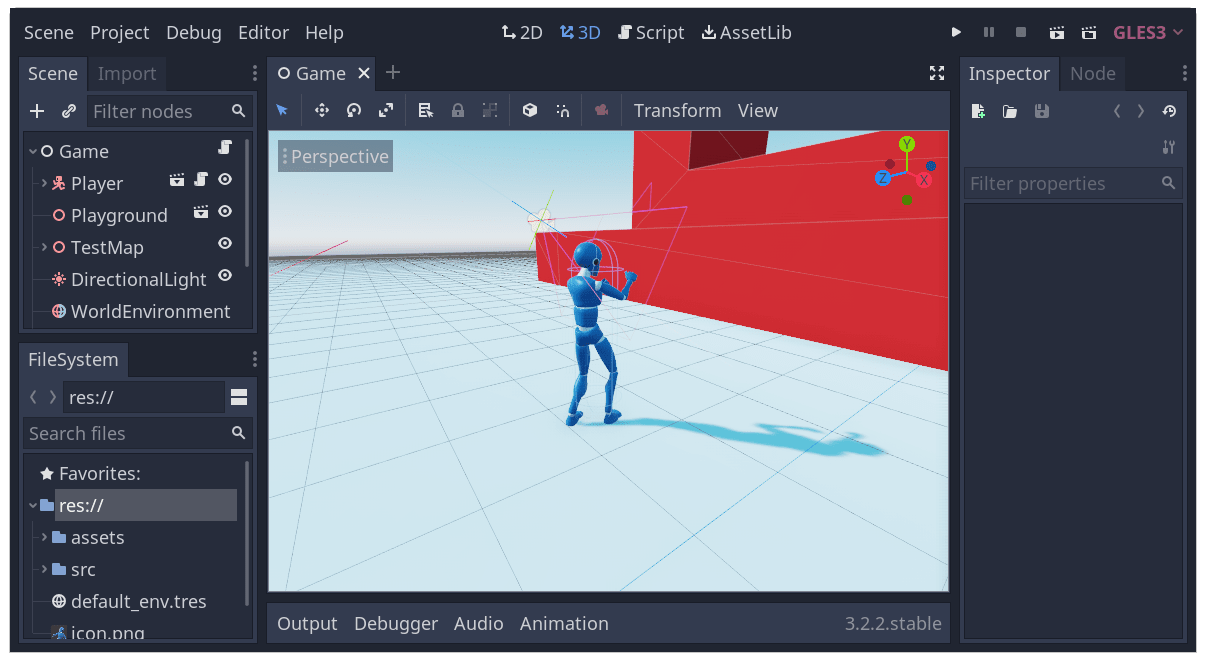Select the Rotate mode tool
The width and height of the screenshot is (1206, 662).
coord(354,110)
